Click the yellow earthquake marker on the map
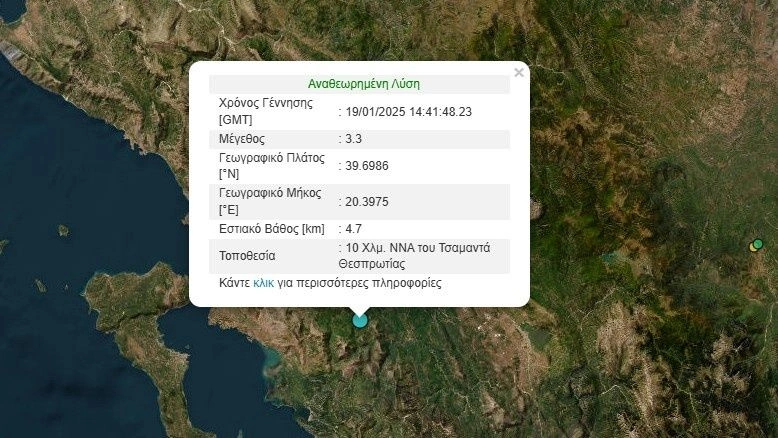Viewport: 778px width, 438px height. click(752, 247)
